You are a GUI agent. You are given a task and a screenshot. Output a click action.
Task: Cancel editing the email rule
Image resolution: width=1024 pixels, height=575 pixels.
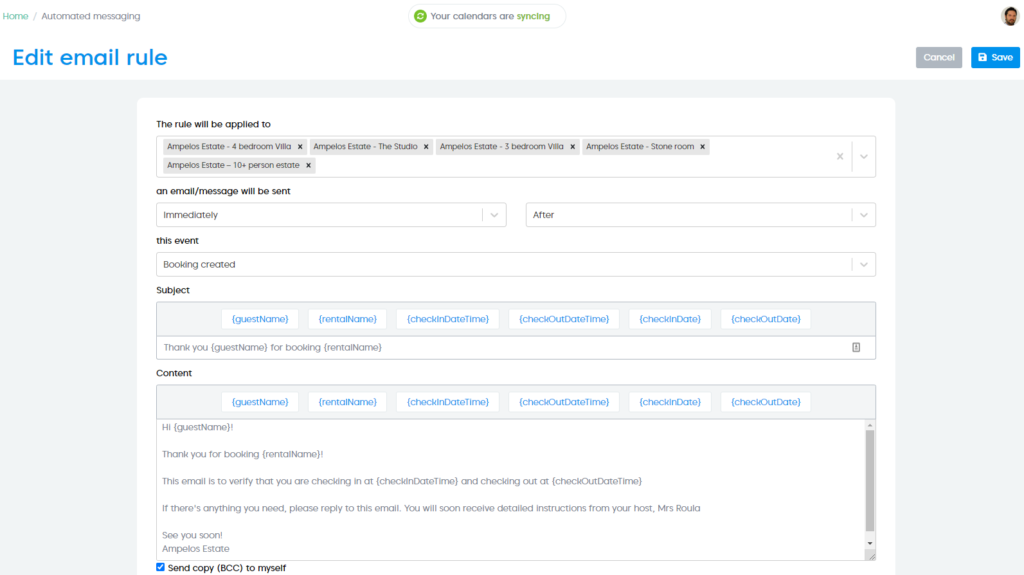938,58
